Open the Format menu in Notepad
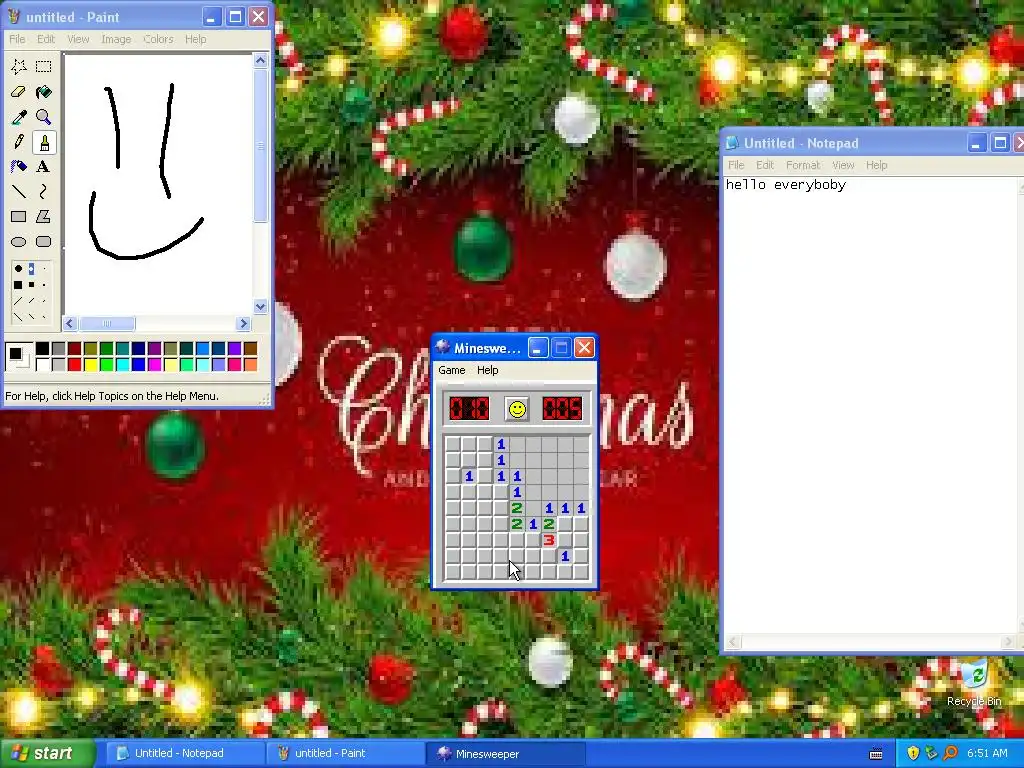The height and width of the screenshot is (768, 1024). (x=803, y=165)
